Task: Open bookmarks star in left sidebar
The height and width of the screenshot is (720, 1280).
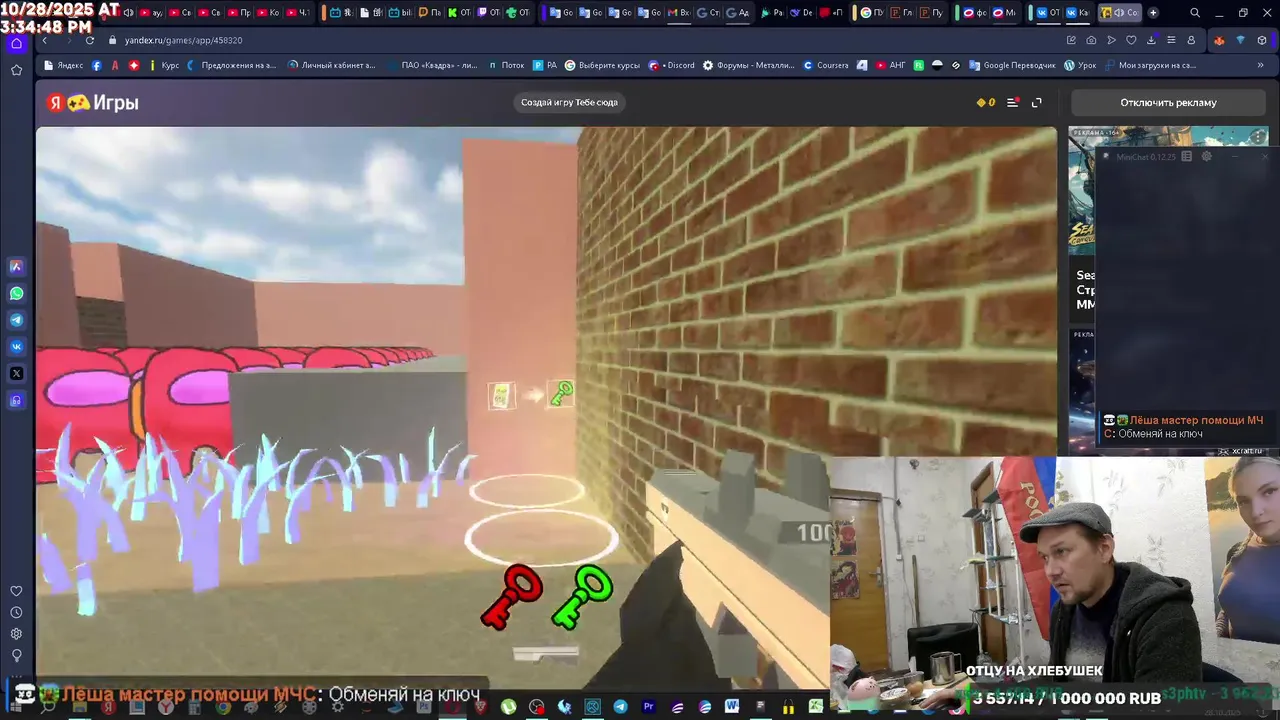Action: pyautogui.click(x=16, y=70)
